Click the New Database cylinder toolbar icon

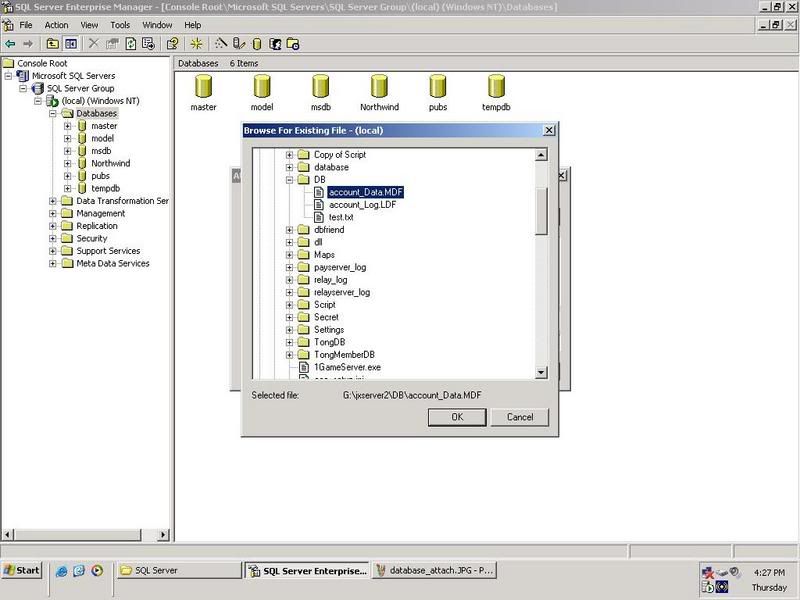click(257, 44)
